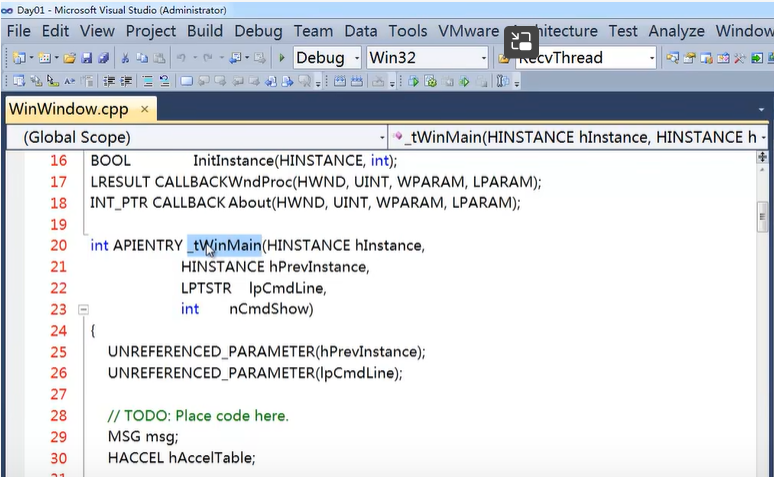The width and height of the screenshot is (774, 477).
Task: Click the Paste clipboard icon
Action: [159, 58]
